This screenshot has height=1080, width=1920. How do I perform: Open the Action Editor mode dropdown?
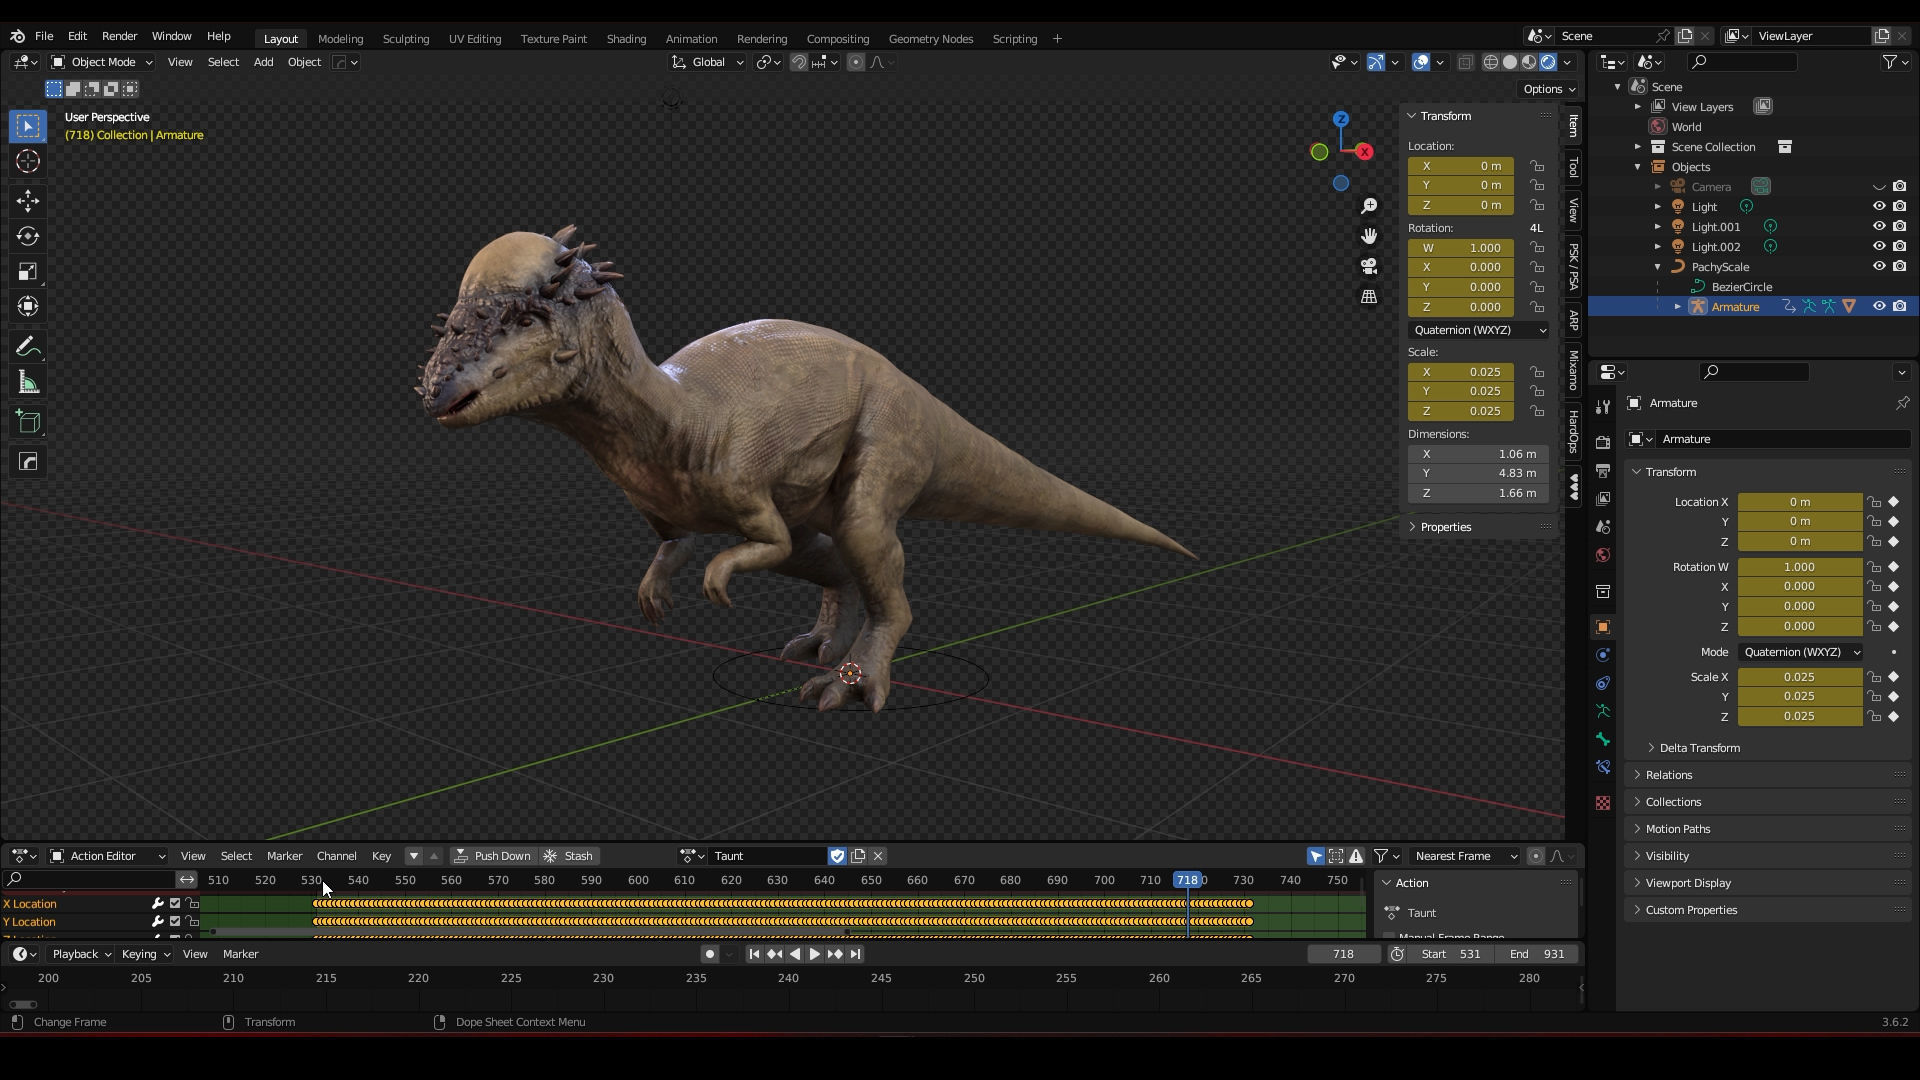107,856
